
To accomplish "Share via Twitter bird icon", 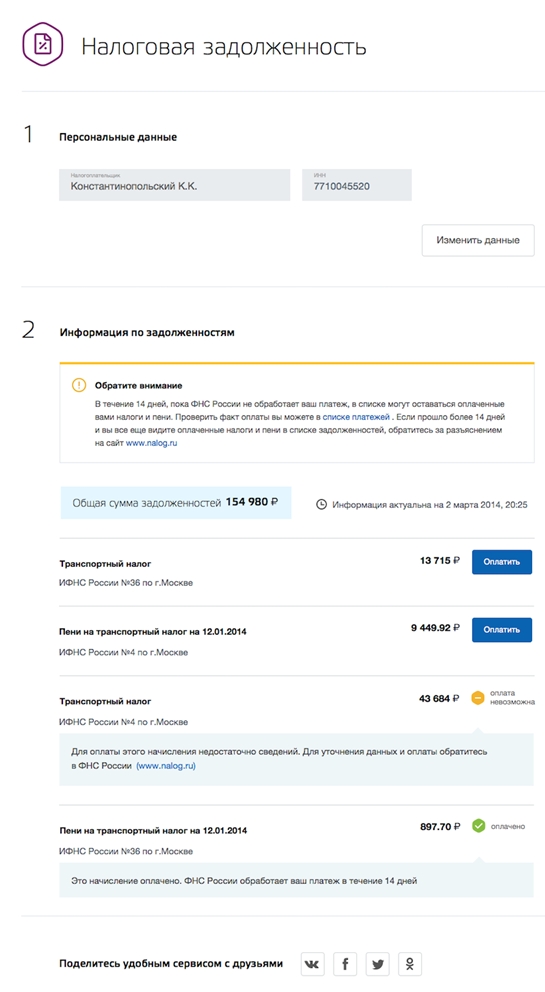I will point(378,964).
